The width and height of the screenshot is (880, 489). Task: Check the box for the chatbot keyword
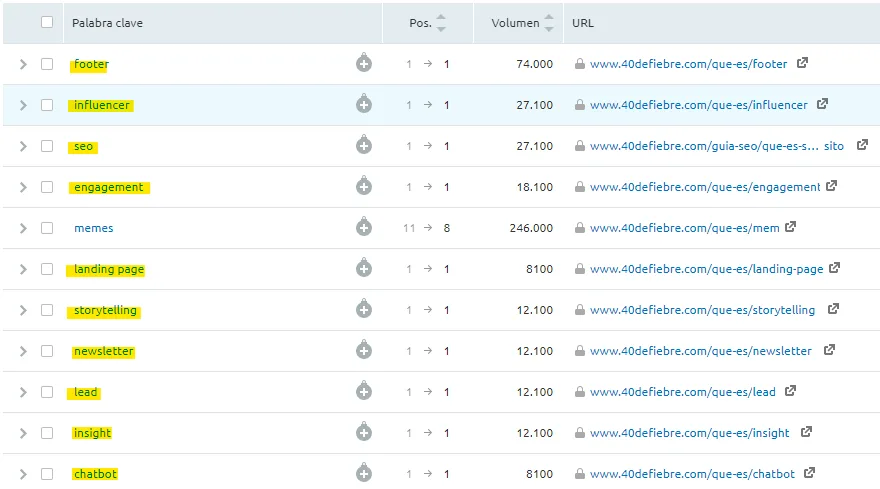coord(47,474)
